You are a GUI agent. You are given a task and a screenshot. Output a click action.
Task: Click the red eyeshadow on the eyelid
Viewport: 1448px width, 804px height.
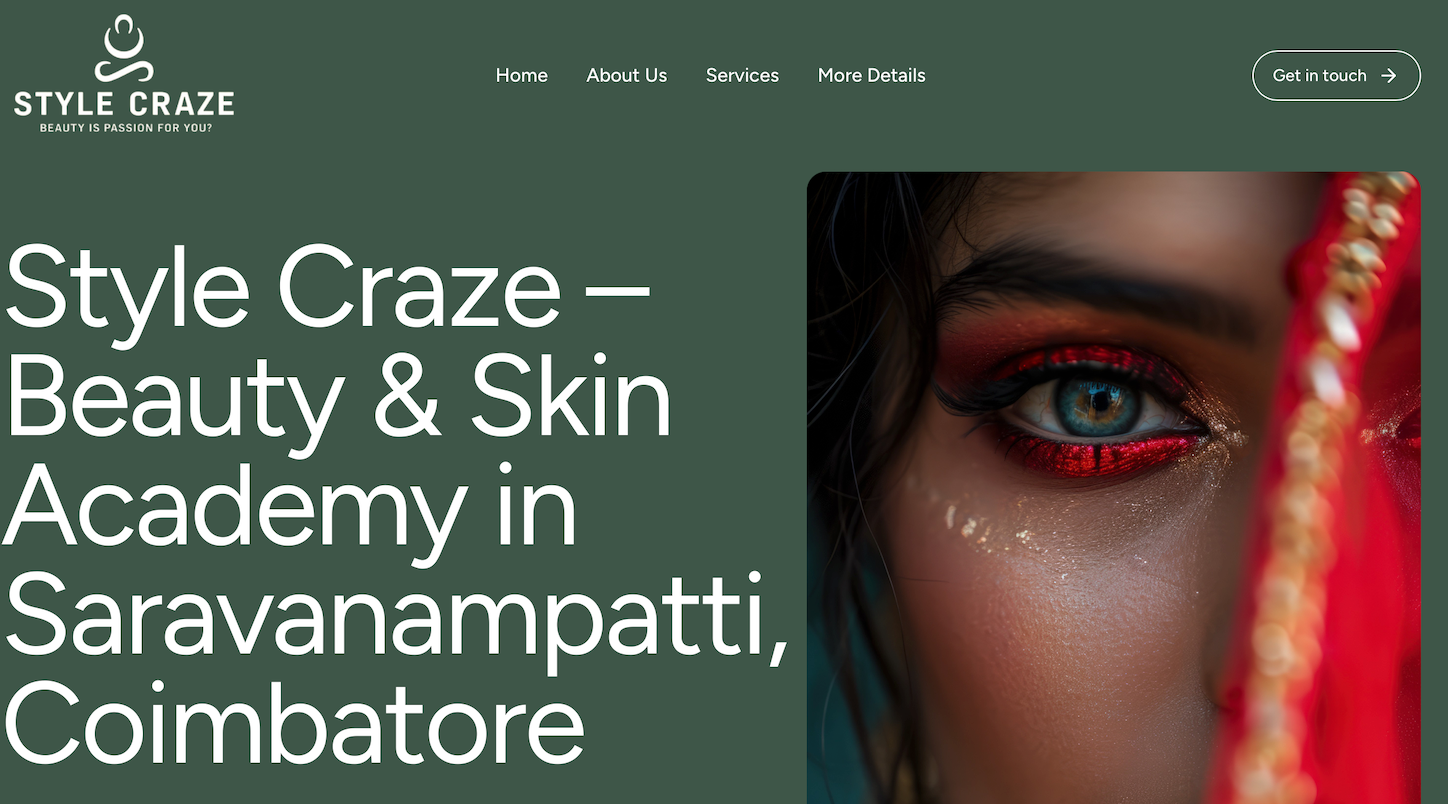tap(1090, 360)
